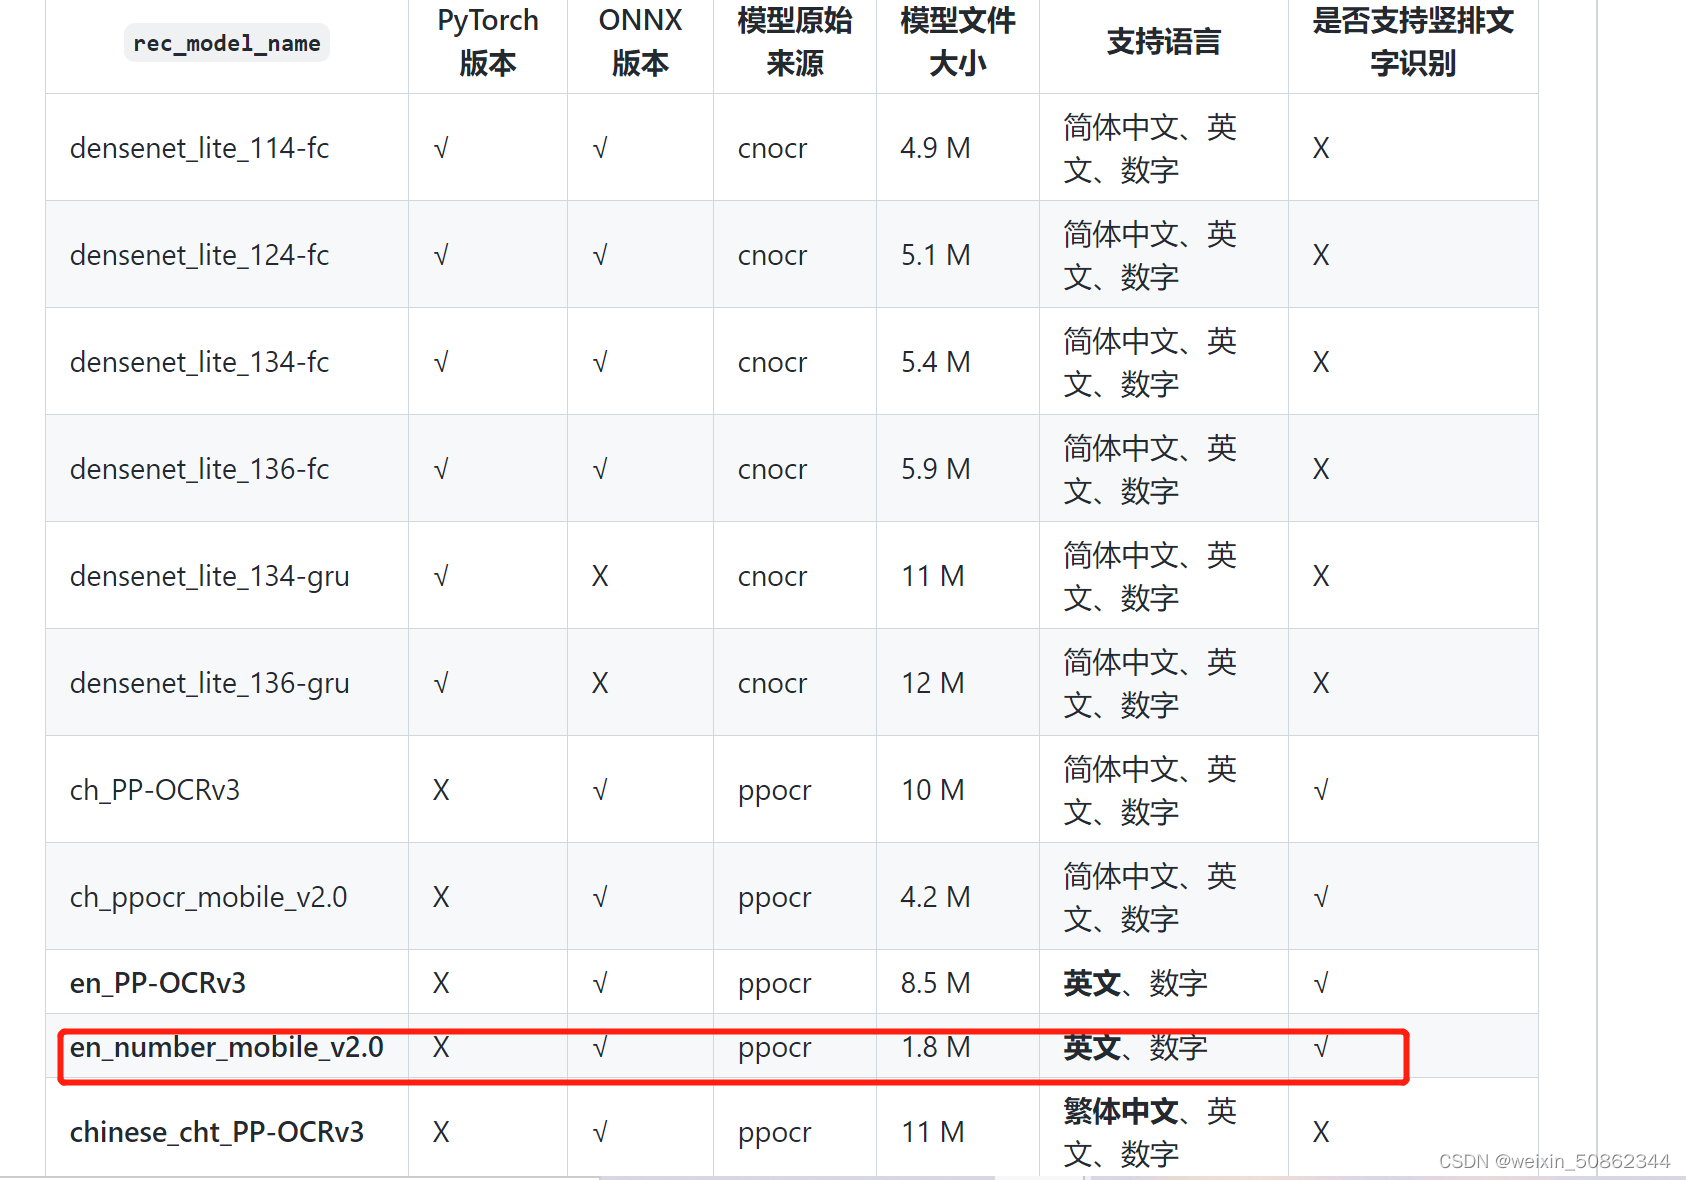Click 繁体中文 language in chinese_cht_PP-OCRv3 row
The height and width of the screenshot is (1180, 1686).
tap(1120, 1111)
